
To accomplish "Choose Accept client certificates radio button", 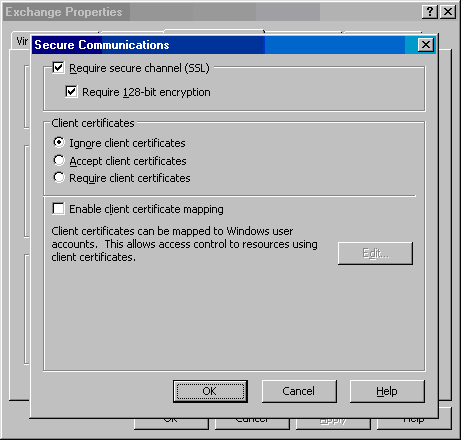I will click(x=59, y=160).
